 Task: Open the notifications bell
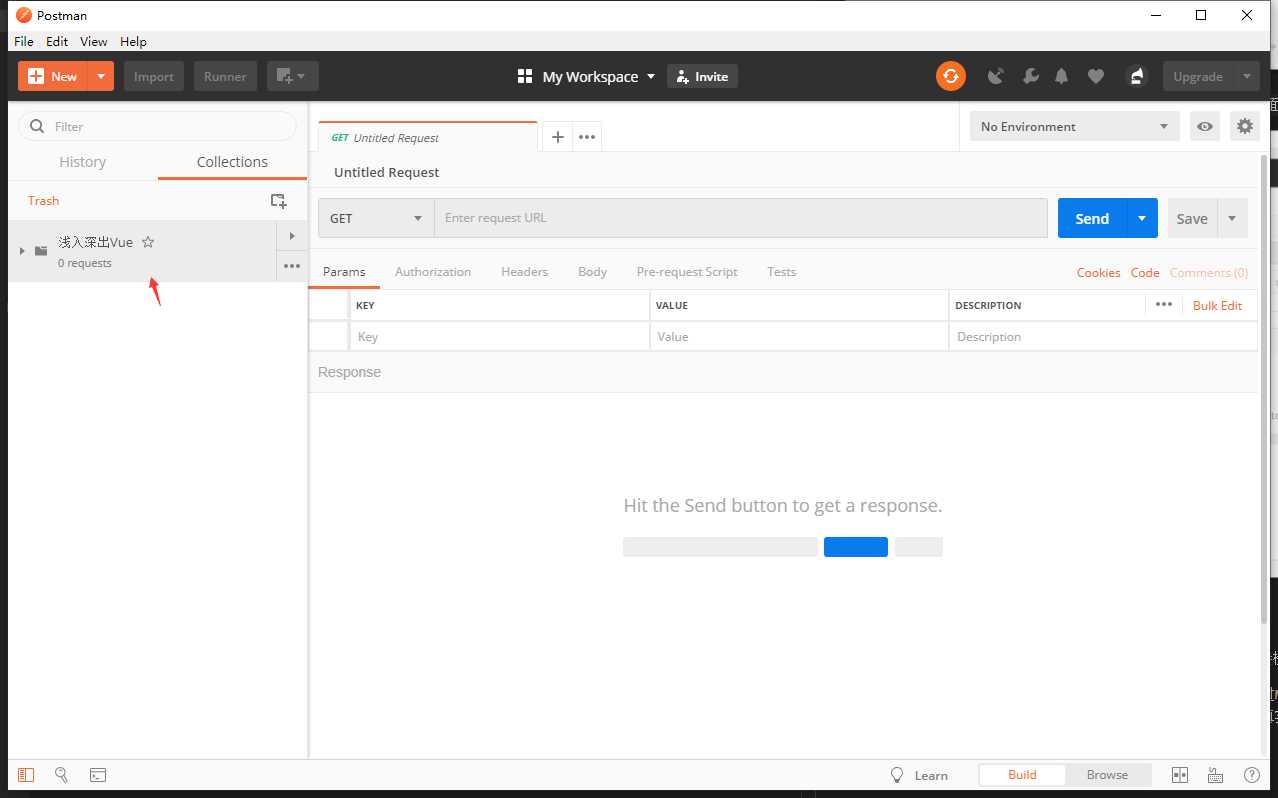pos(1062,76)
